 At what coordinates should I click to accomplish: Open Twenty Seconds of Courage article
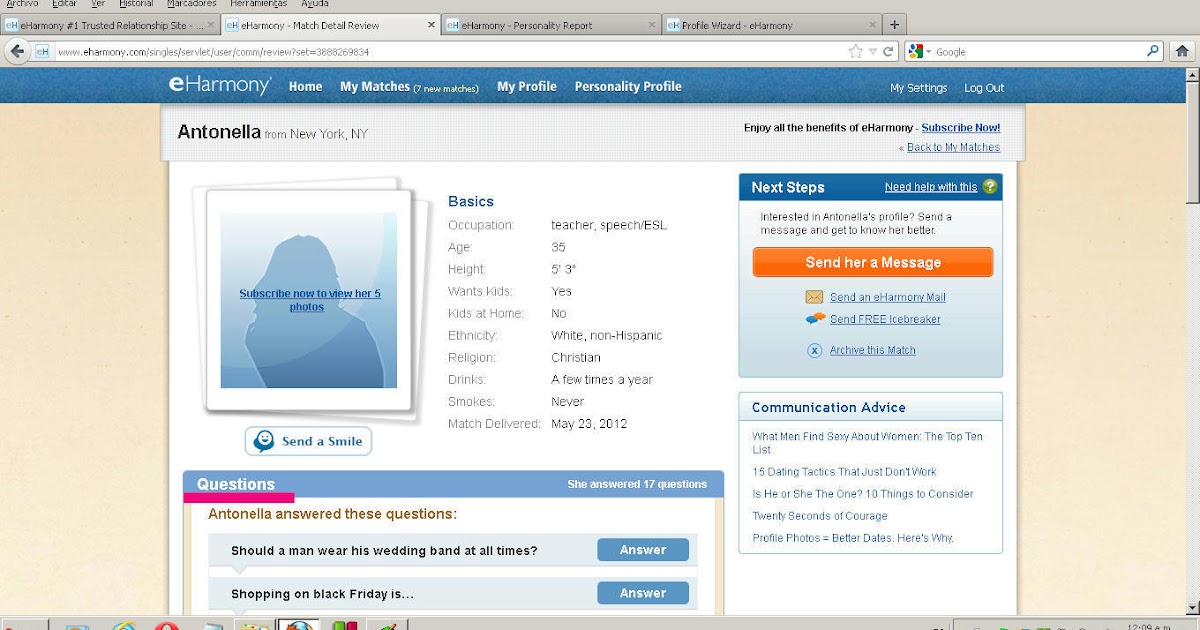[820, 516]
